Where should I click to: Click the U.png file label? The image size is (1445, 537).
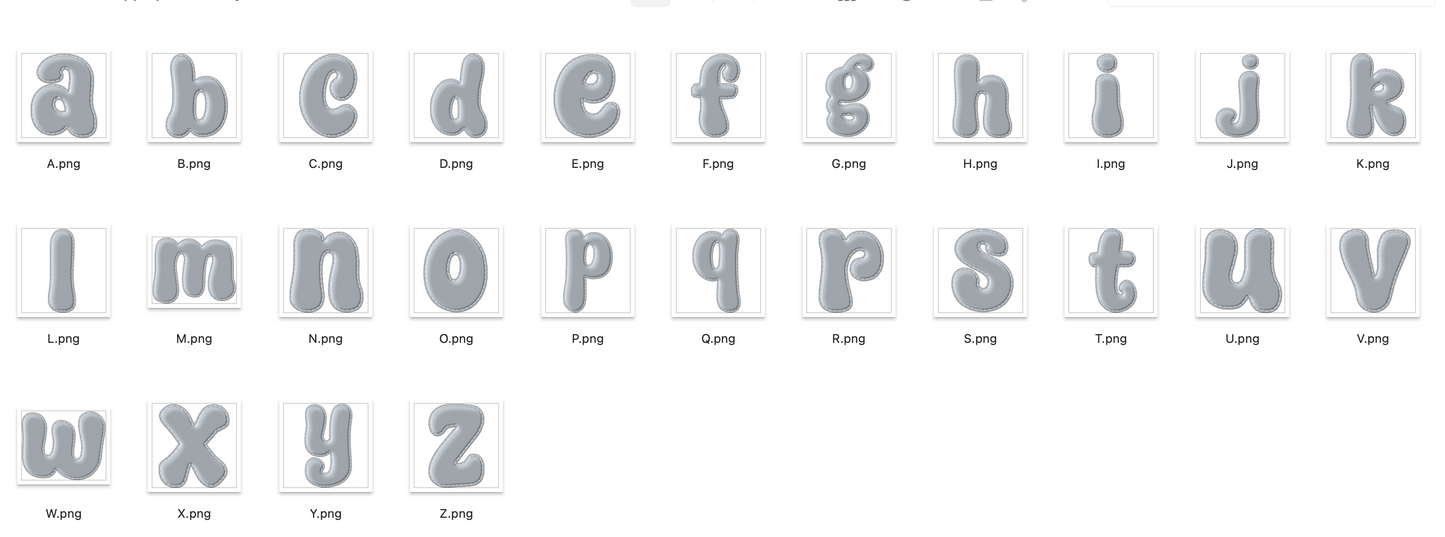click(1242, 339)
